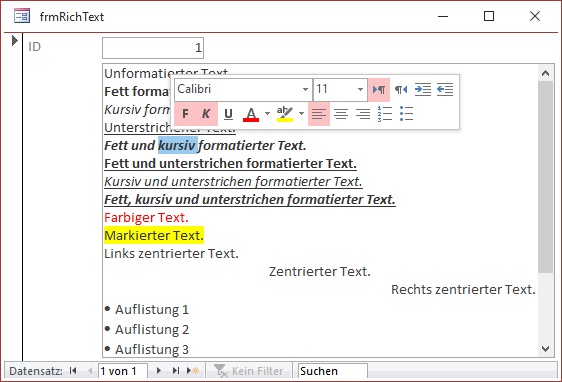Click the selected word 'kursiv'

pos(178,145)
